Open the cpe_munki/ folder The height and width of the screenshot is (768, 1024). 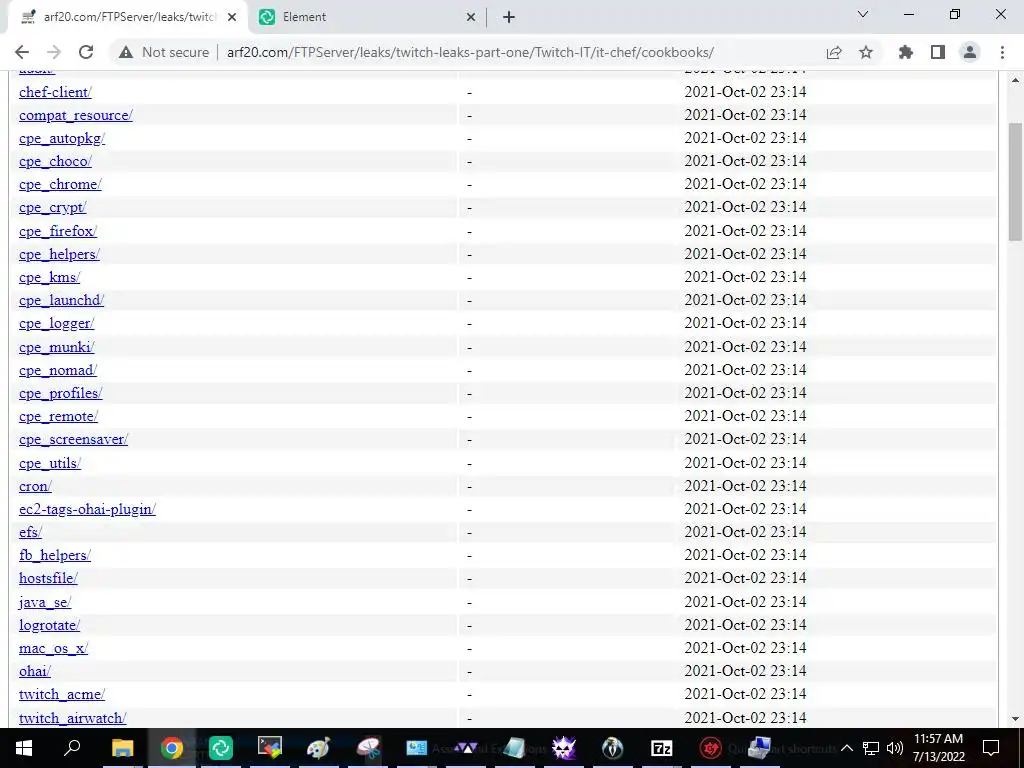57,347
